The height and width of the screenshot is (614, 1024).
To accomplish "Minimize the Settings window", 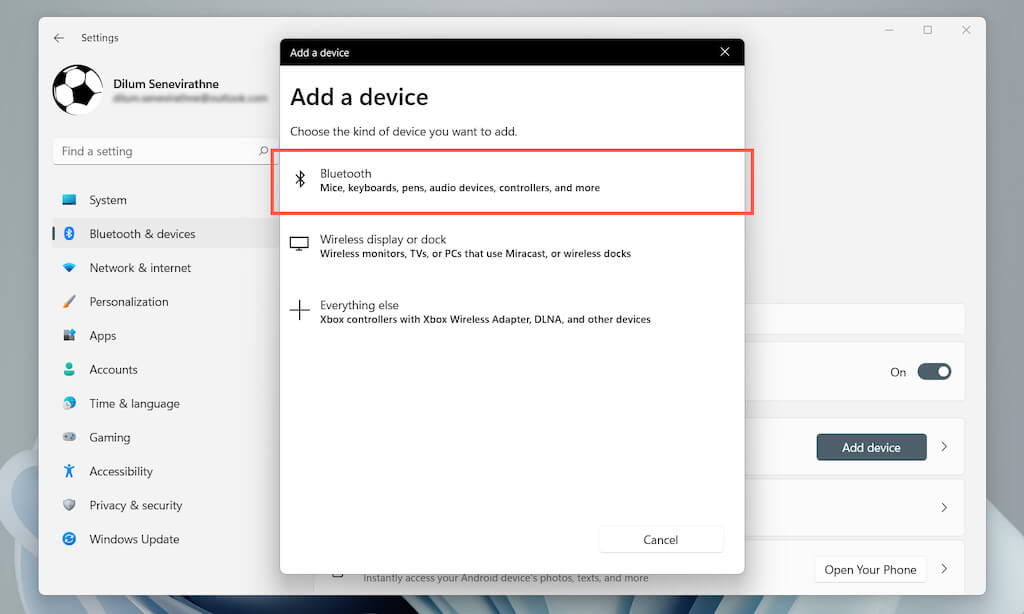I will [x=889, y=30].
